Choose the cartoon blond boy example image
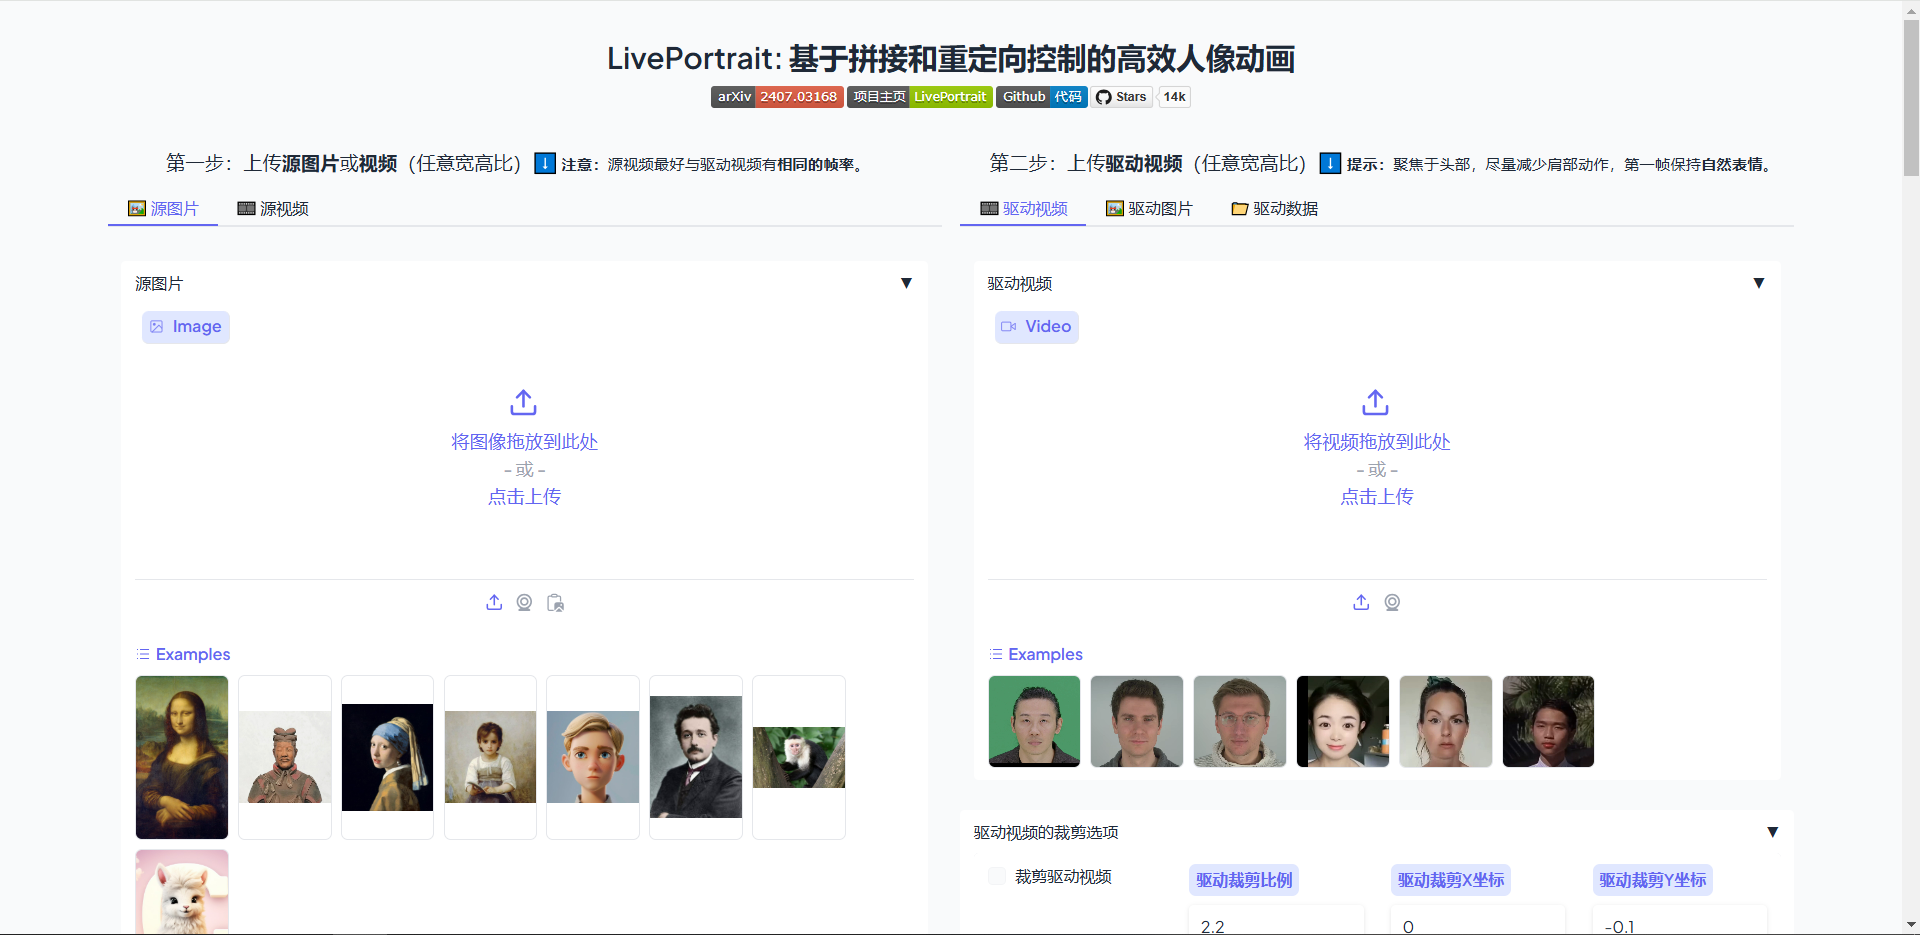1920x935 pixels. click(x=593, y=757)
